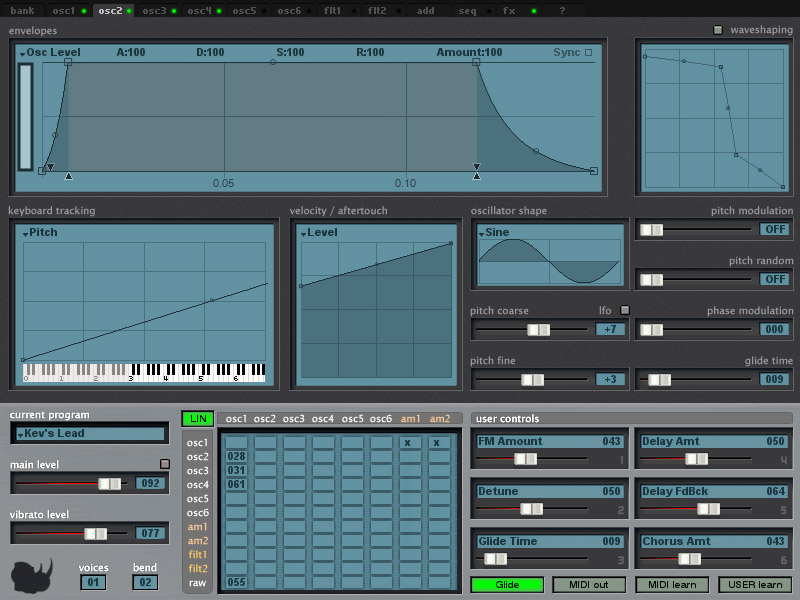Click the x cell under am1 column
The image size is (800, 600).
[408, 442]
